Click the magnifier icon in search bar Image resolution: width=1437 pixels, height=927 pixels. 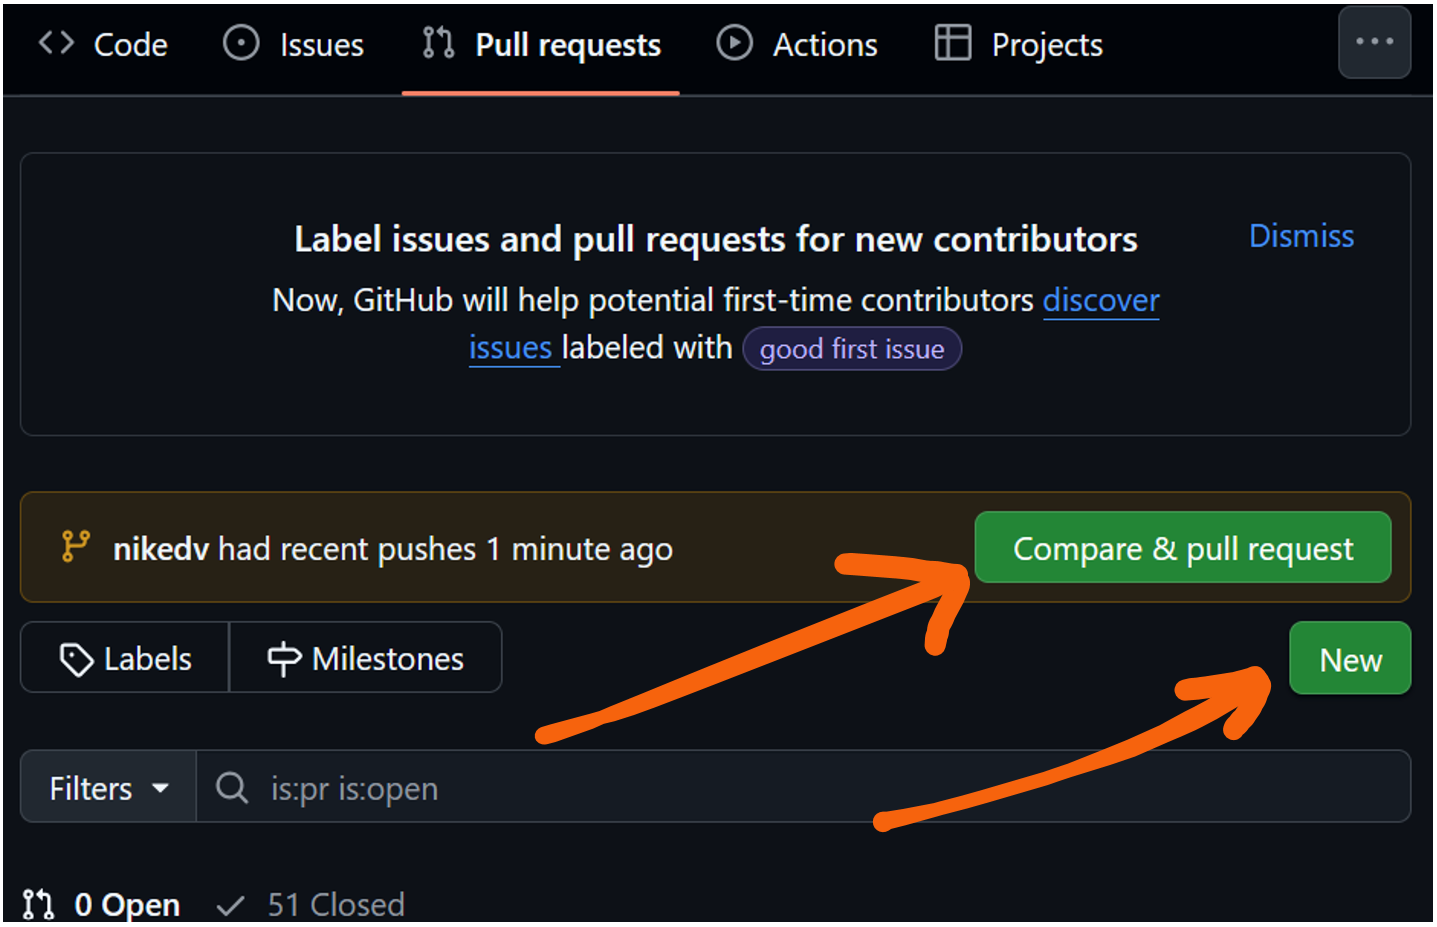(x=232, y=788)
